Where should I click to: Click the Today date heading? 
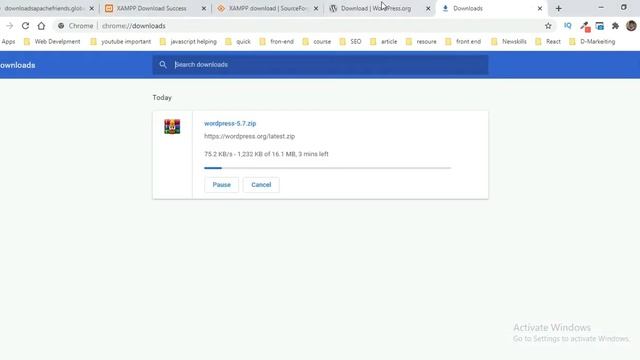coord(162,98)
